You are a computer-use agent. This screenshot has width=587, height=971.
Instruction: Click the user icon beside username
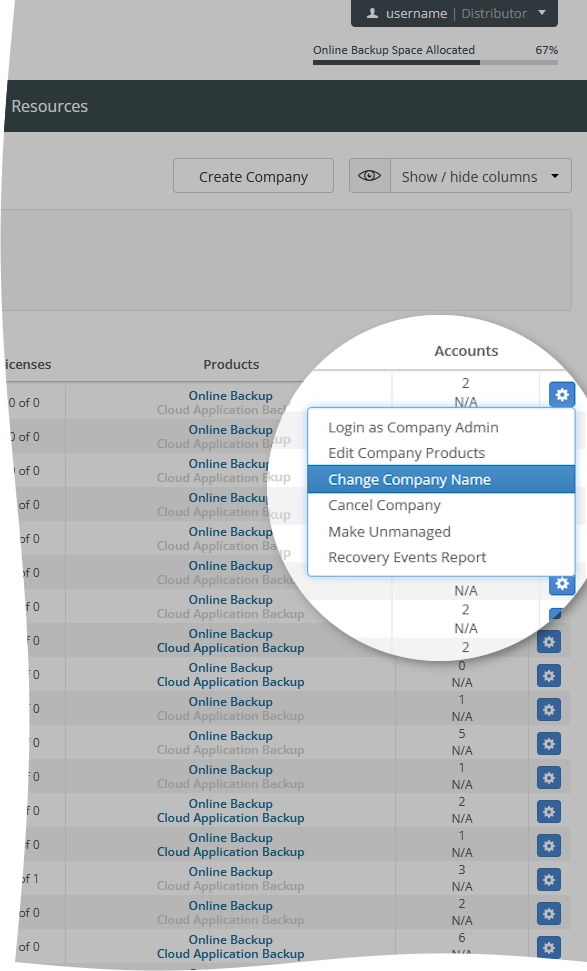372,13
